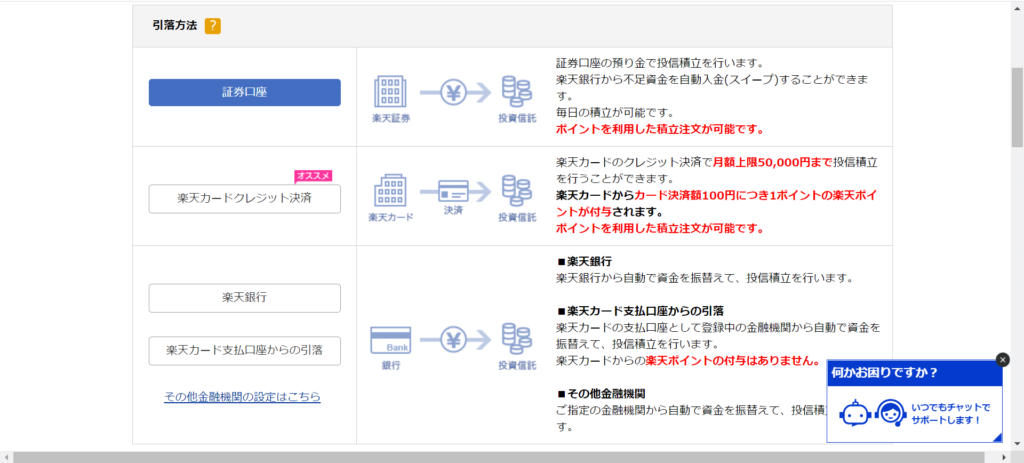
Task: Click yen arrow icon in 証券口座 row
Action: (455, 93)
